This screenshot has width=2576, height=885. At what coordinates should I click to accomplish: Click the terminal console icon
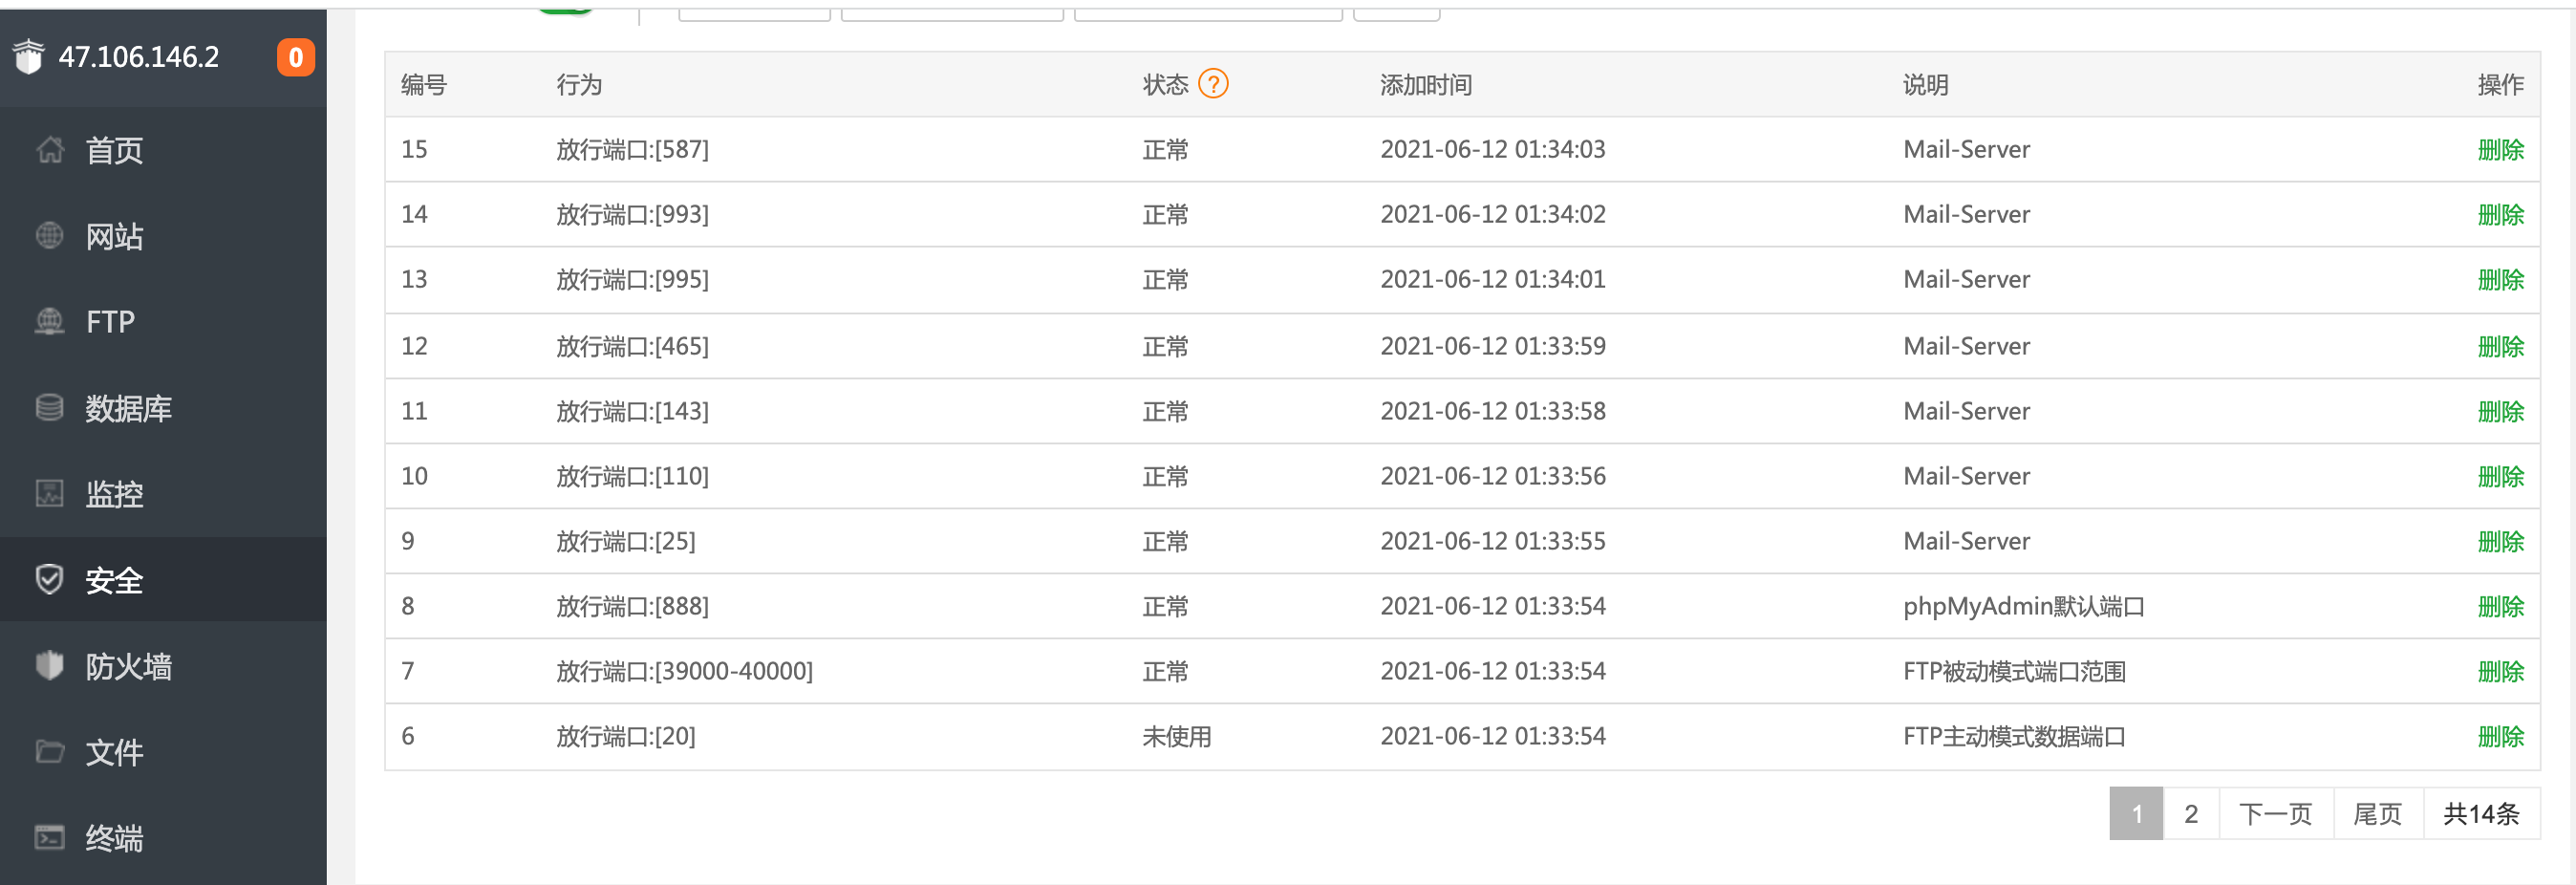click(49, 838)
